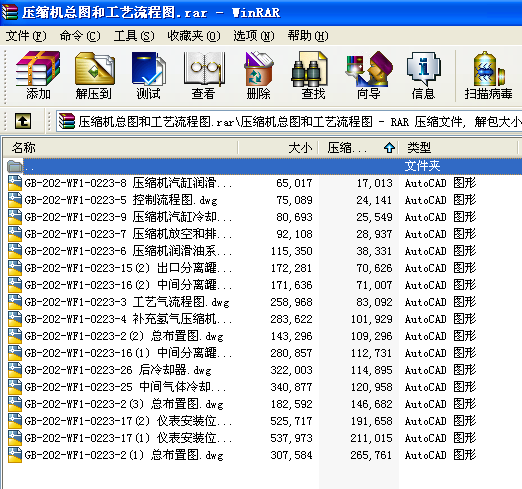Click file icon of 0223-9 压缩机汽缸冷却
Image resolution: width=522 pixels, height=489 pixels.
(x=15, y=217)
